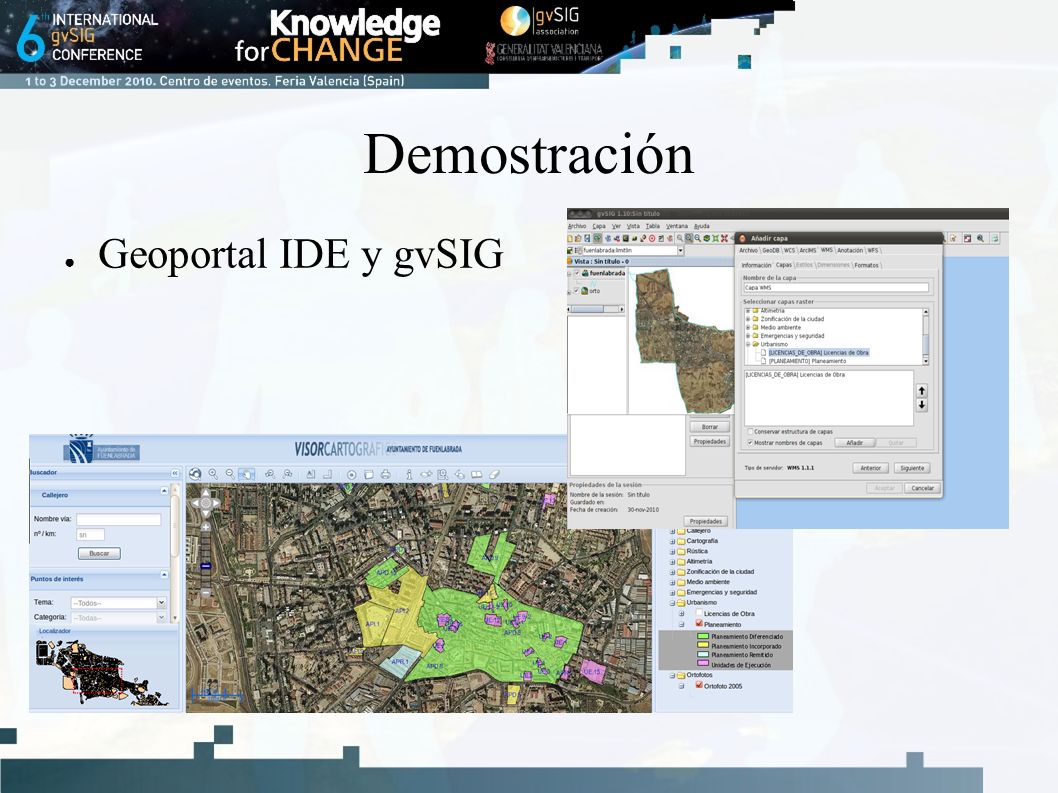
Task: Collapse the Urbanismo folder in the Visor tree
Action: pos(672,603)
